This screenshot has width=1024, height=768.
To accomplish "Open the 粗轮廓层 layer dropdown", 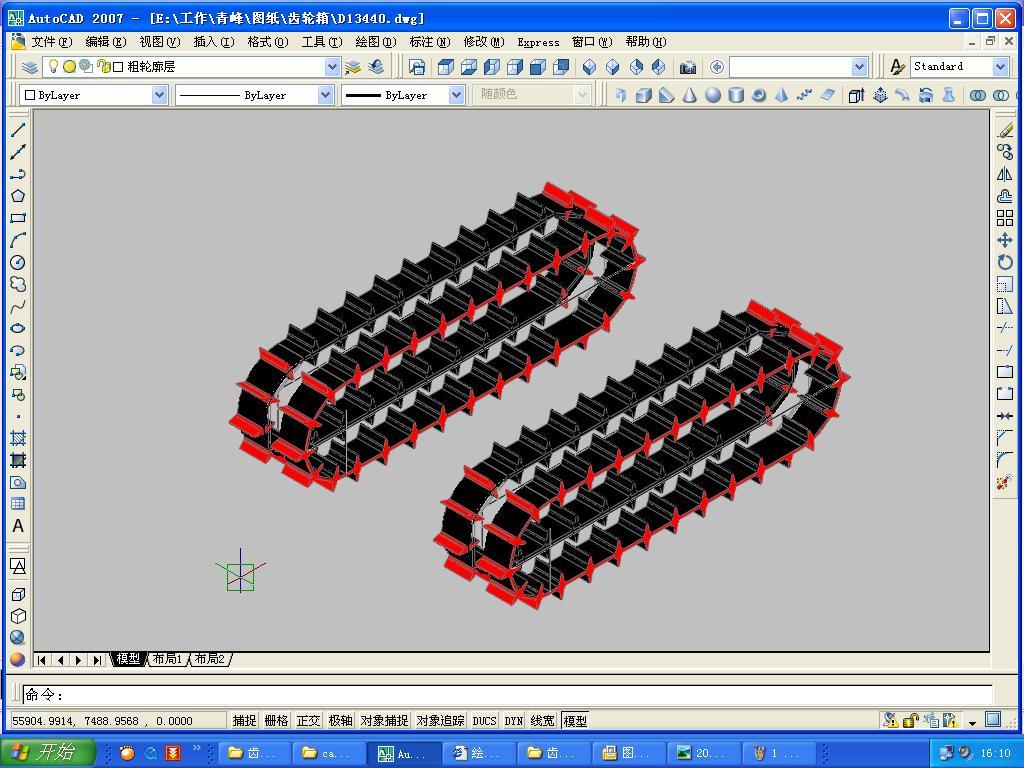I will (332, 67).
